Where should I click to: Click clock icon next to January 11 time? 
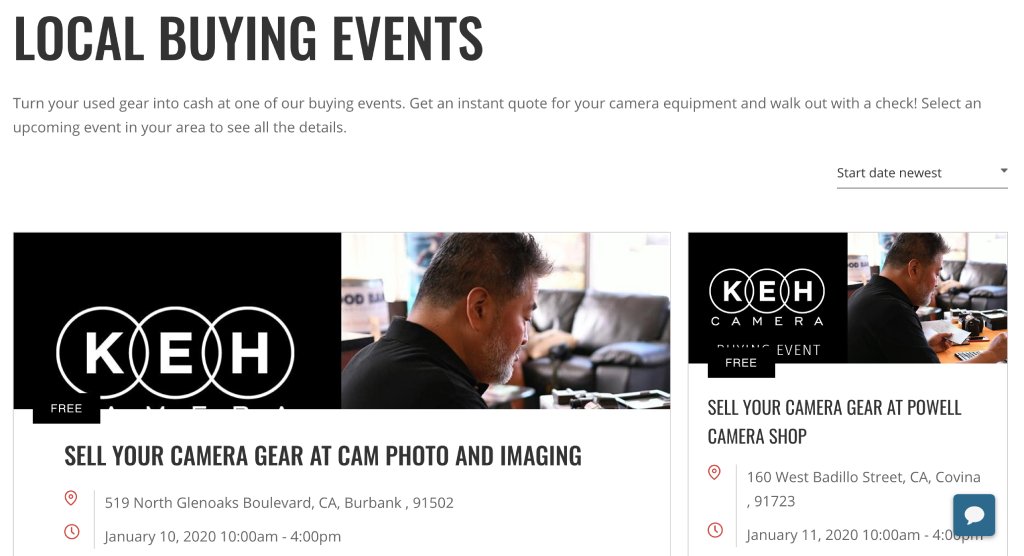coord(716,530)
